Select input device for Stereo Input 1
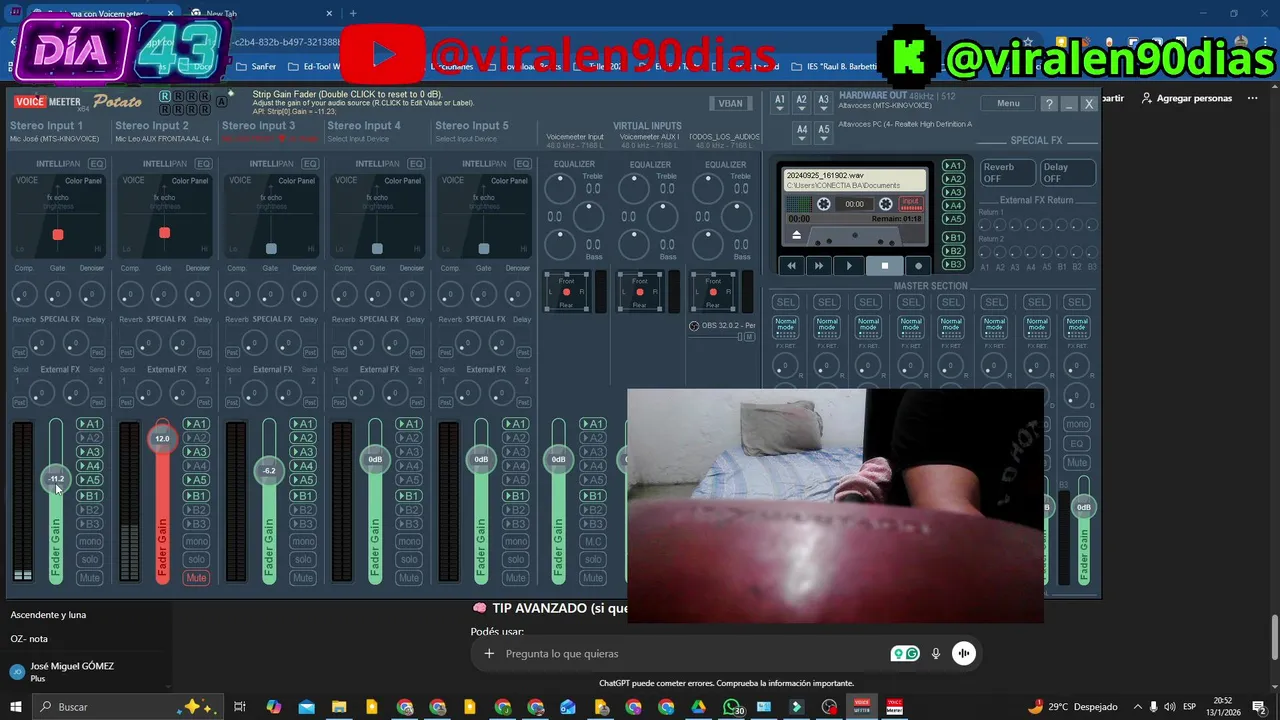1280x720 pixels. [55, 139]
